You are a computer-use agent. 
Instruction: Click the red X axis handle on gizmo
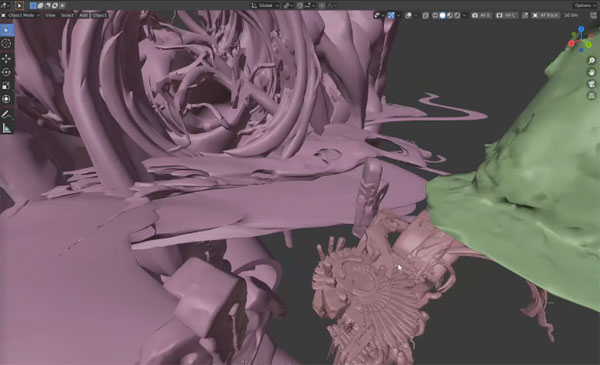(571, 43)
